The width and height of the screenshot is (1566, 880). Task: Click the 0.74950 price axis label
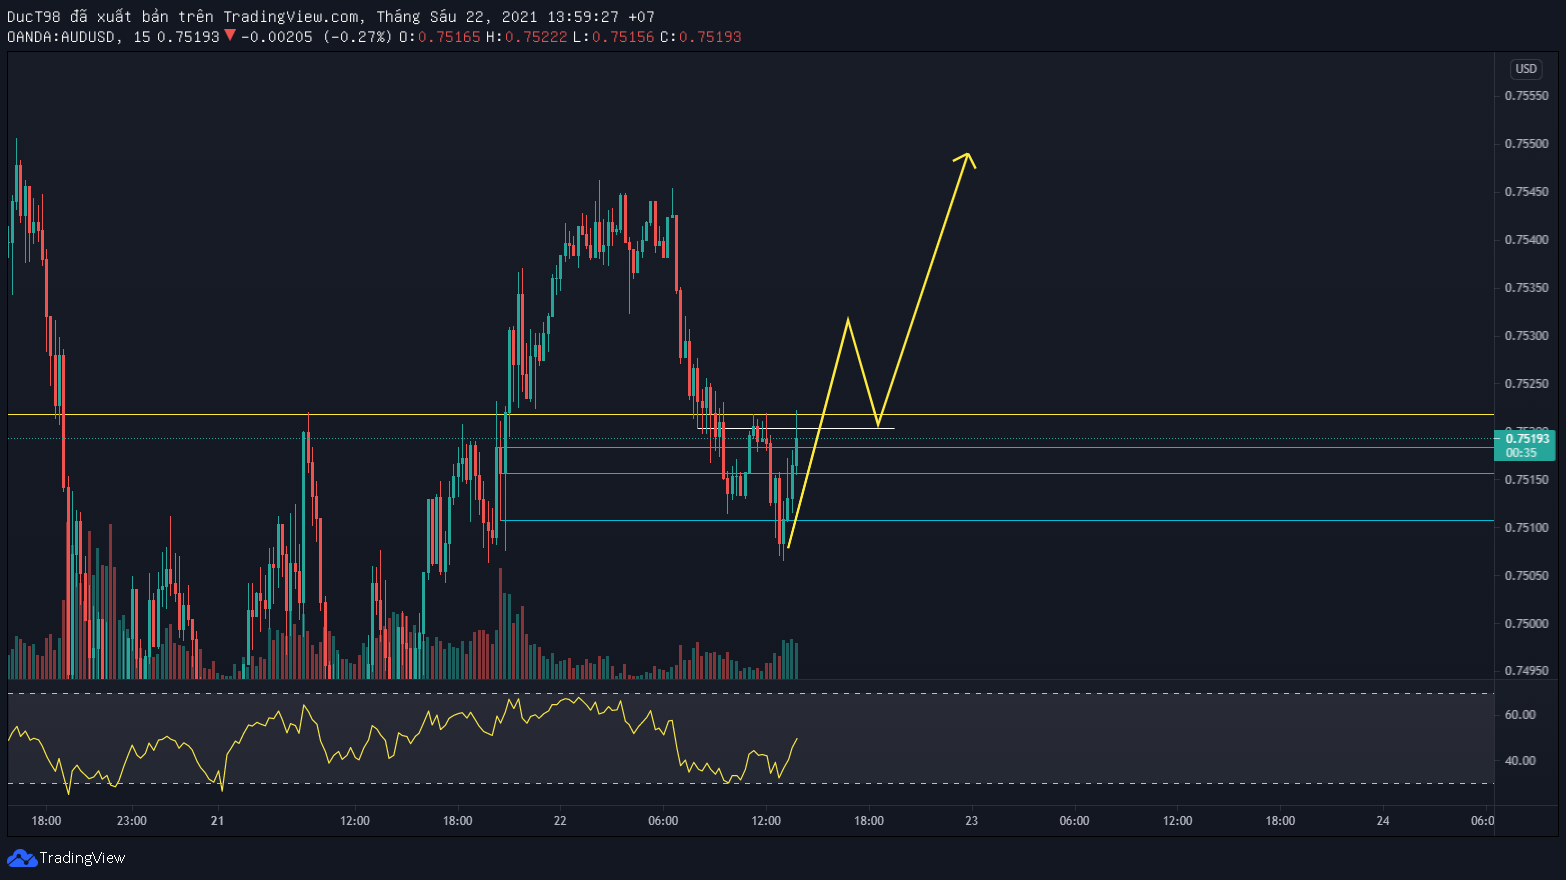click(1527, 671)
